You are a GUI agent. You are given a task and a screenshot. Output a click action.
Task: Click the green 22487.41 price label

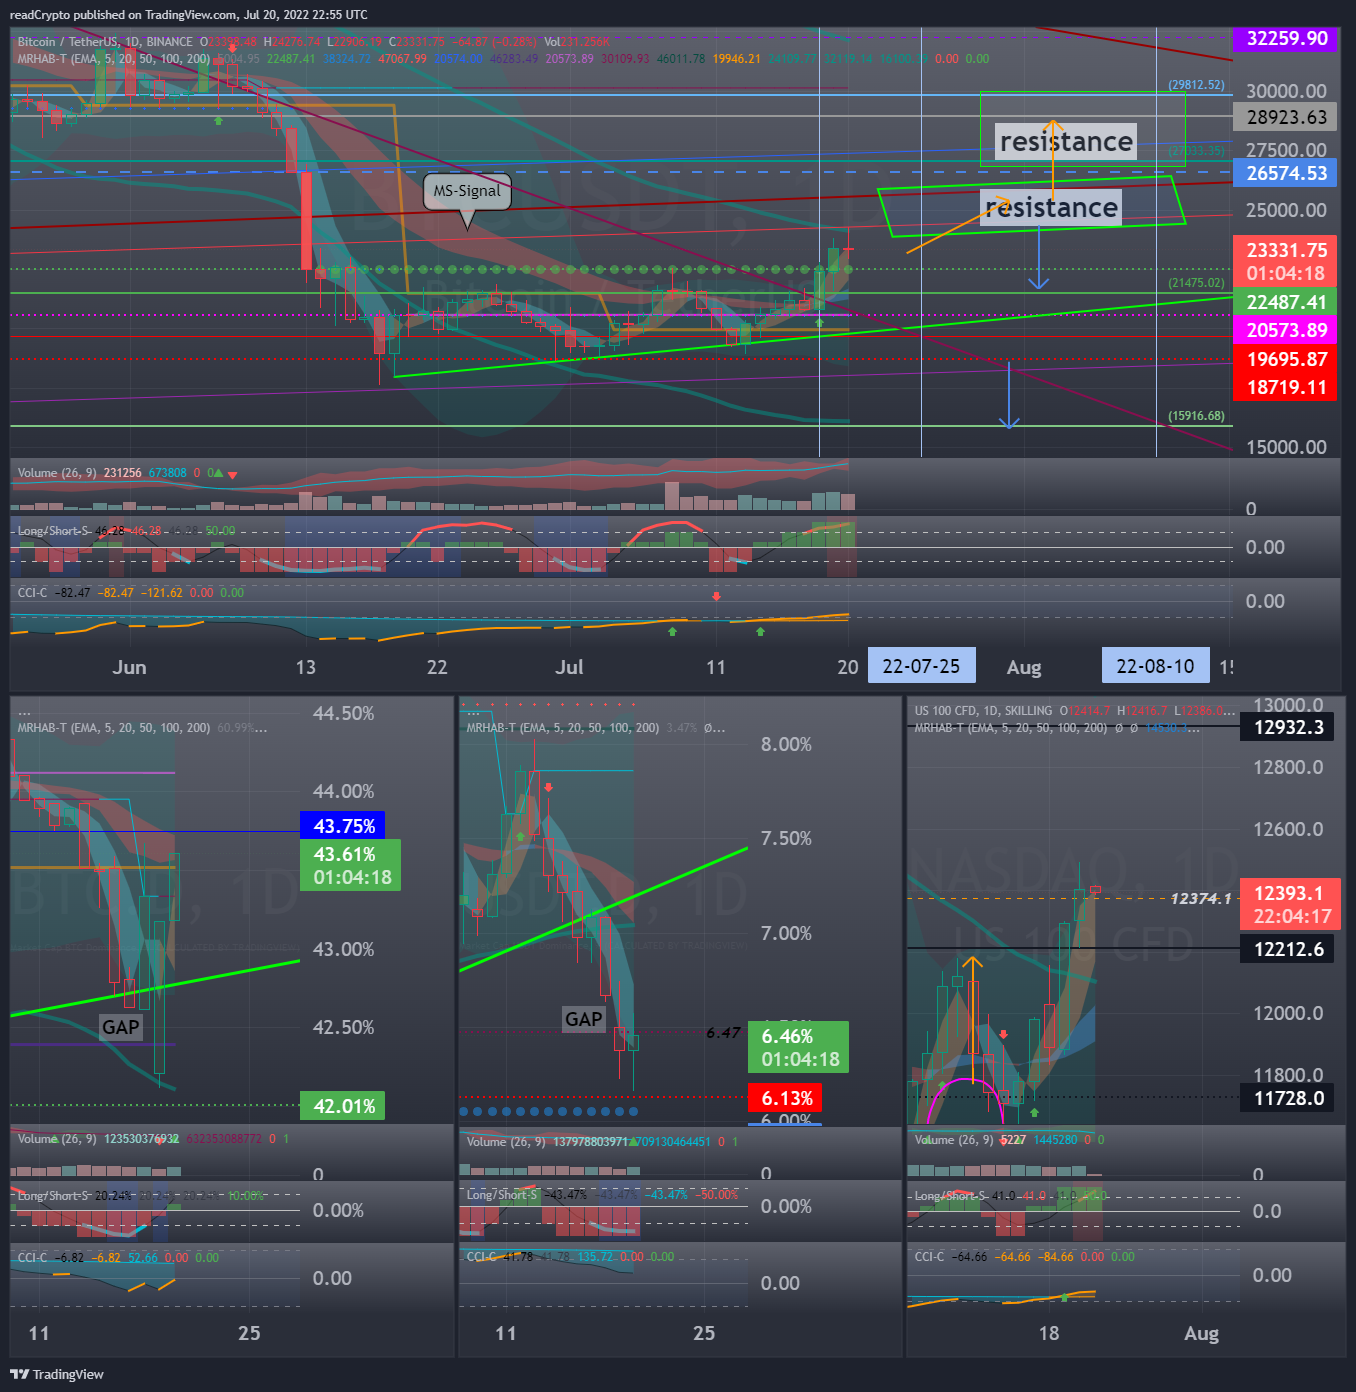tap(1286, 302)
